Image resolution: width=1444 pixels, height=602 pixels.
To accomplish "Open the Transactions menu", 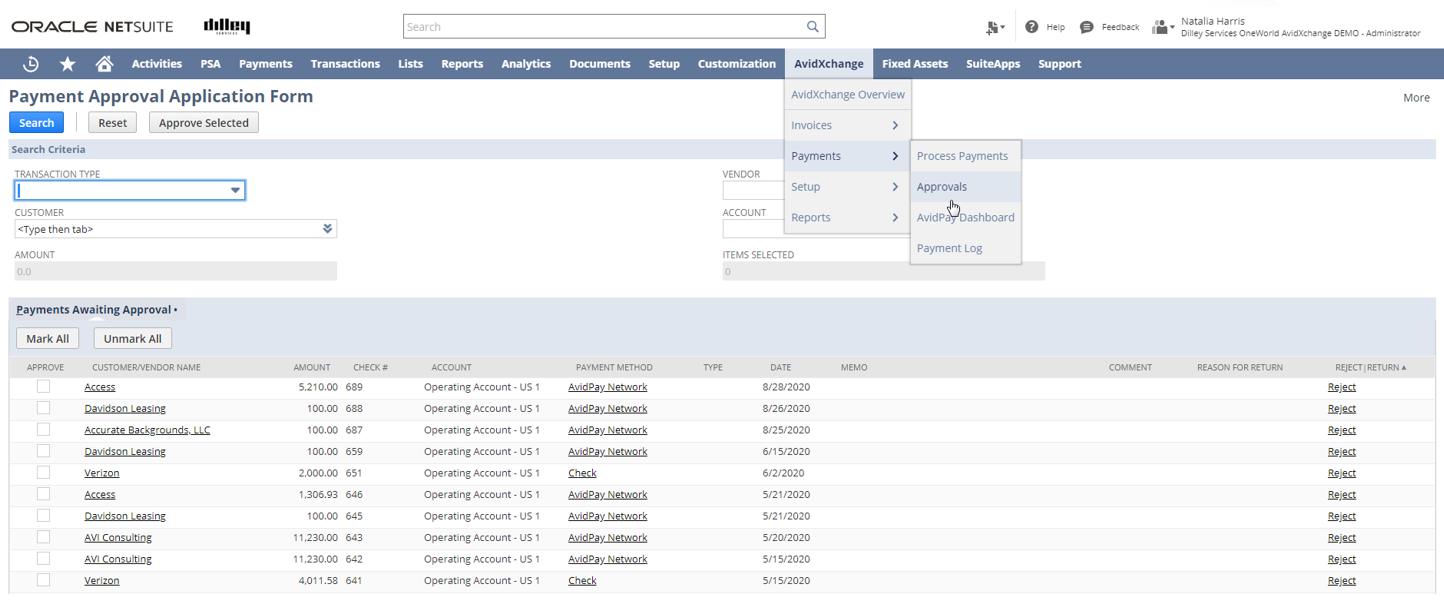I will tap(345, 64).
